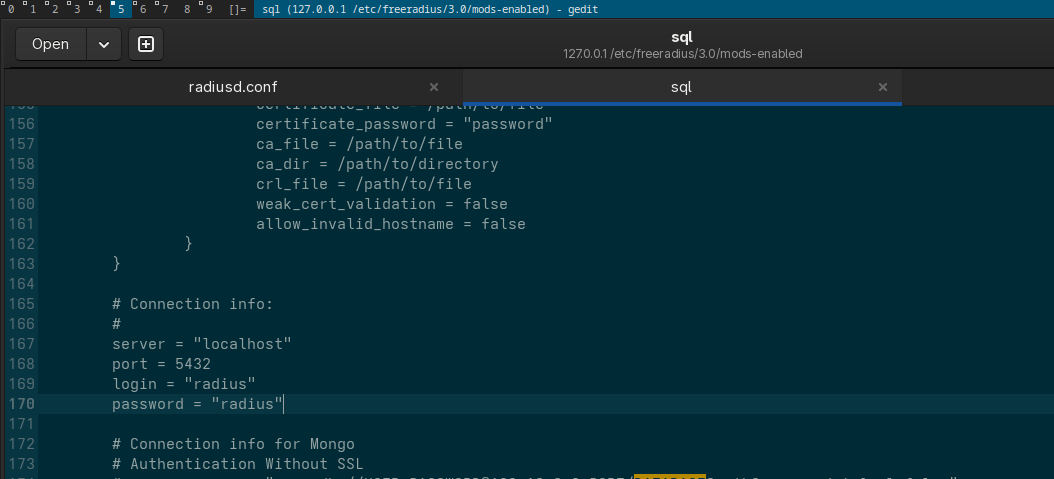Click the highlighted text on the last line
The height and width of the screenshot is (479, 1054).
point(669,476)
